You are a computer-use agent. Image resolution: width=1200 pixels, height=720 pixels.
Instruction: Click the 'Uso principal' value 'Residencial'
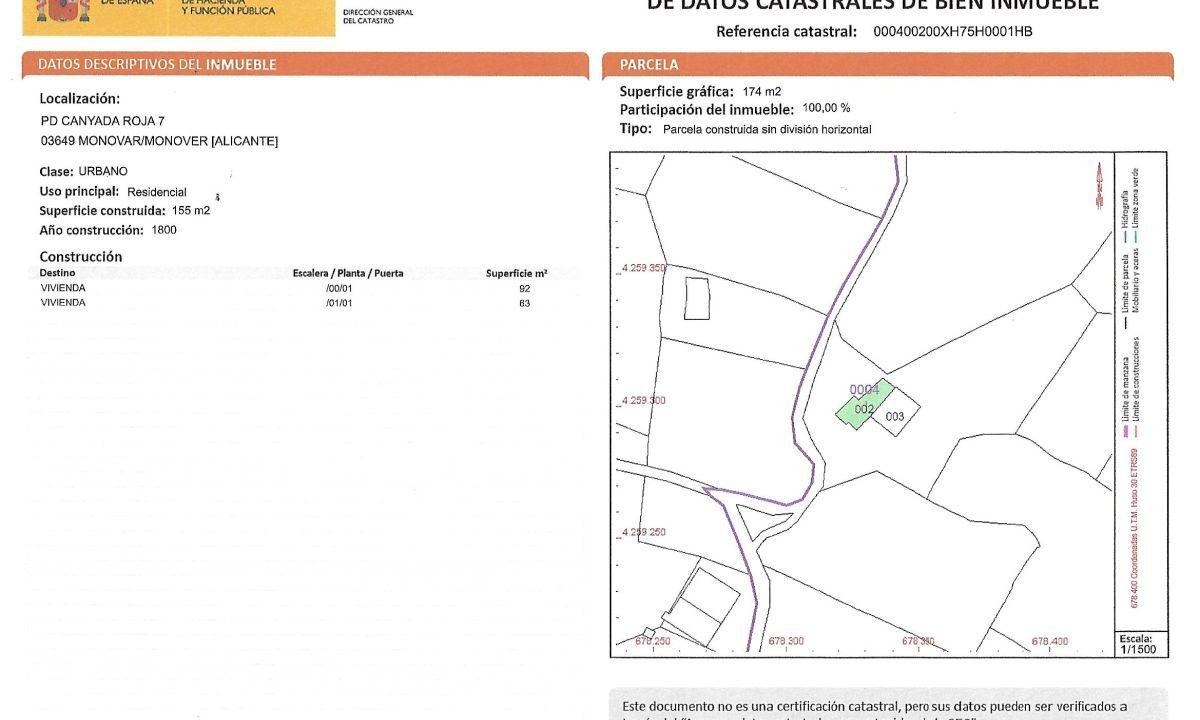[x=157, y=192]
